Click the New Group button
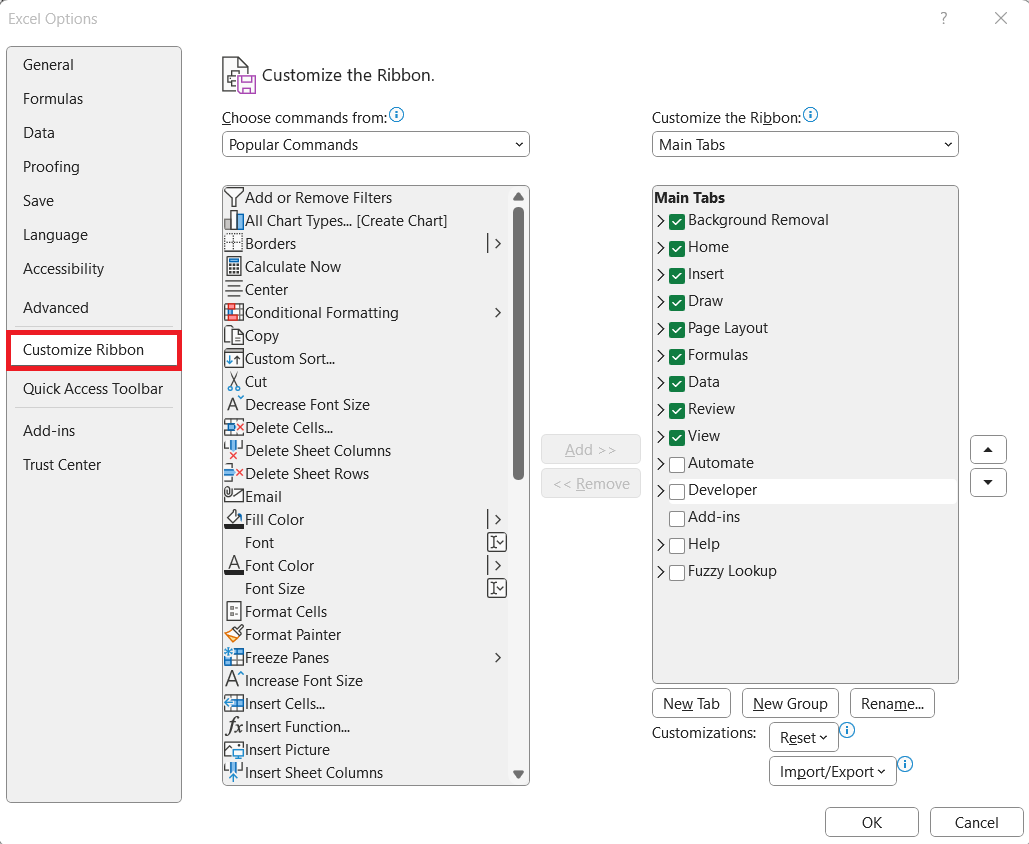Viewport: 1029px width, 844px height. tap(790, 704)
